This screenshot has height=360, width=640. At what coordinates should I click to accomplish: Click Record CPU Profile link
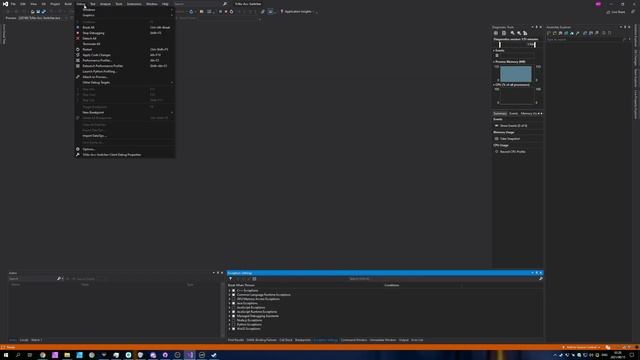(513, 152)
